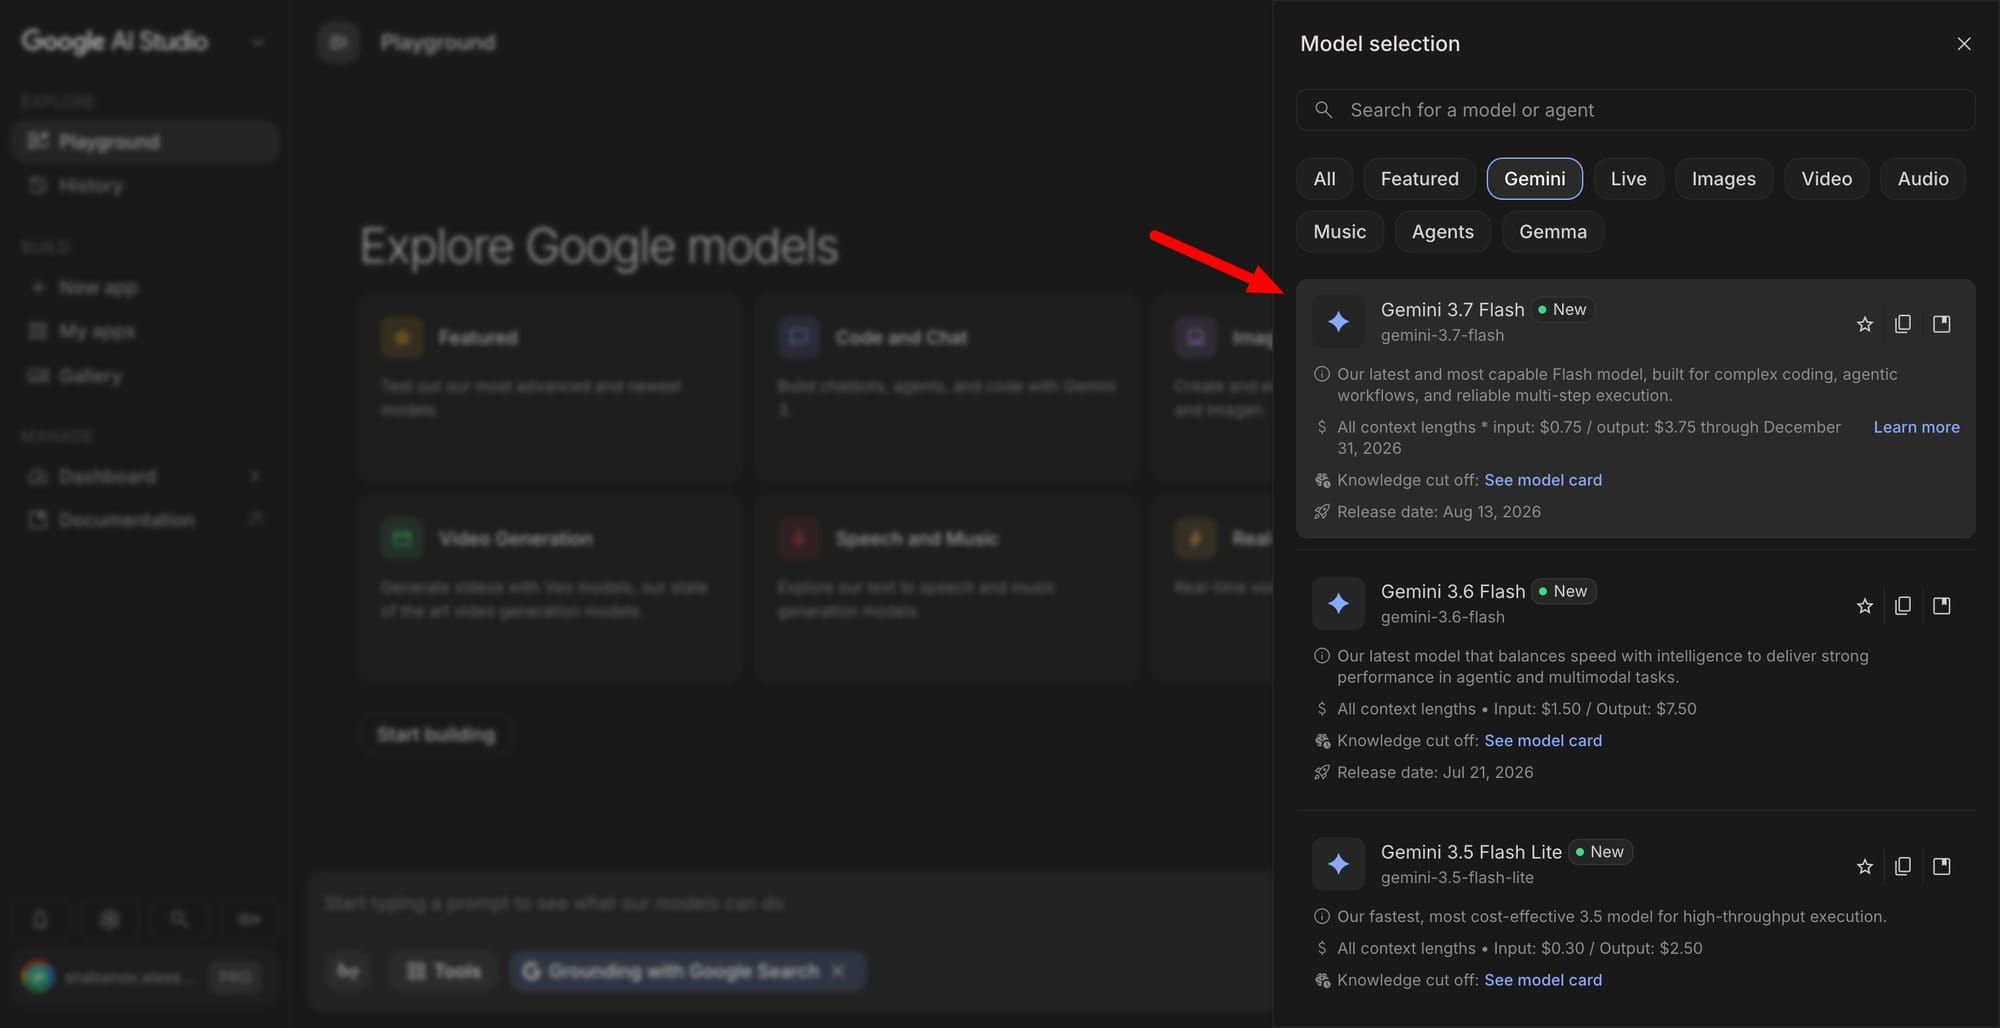Screen dimensions: 2000x1028
Task: Filter models by Video
Action: (x=1827, y=179)
